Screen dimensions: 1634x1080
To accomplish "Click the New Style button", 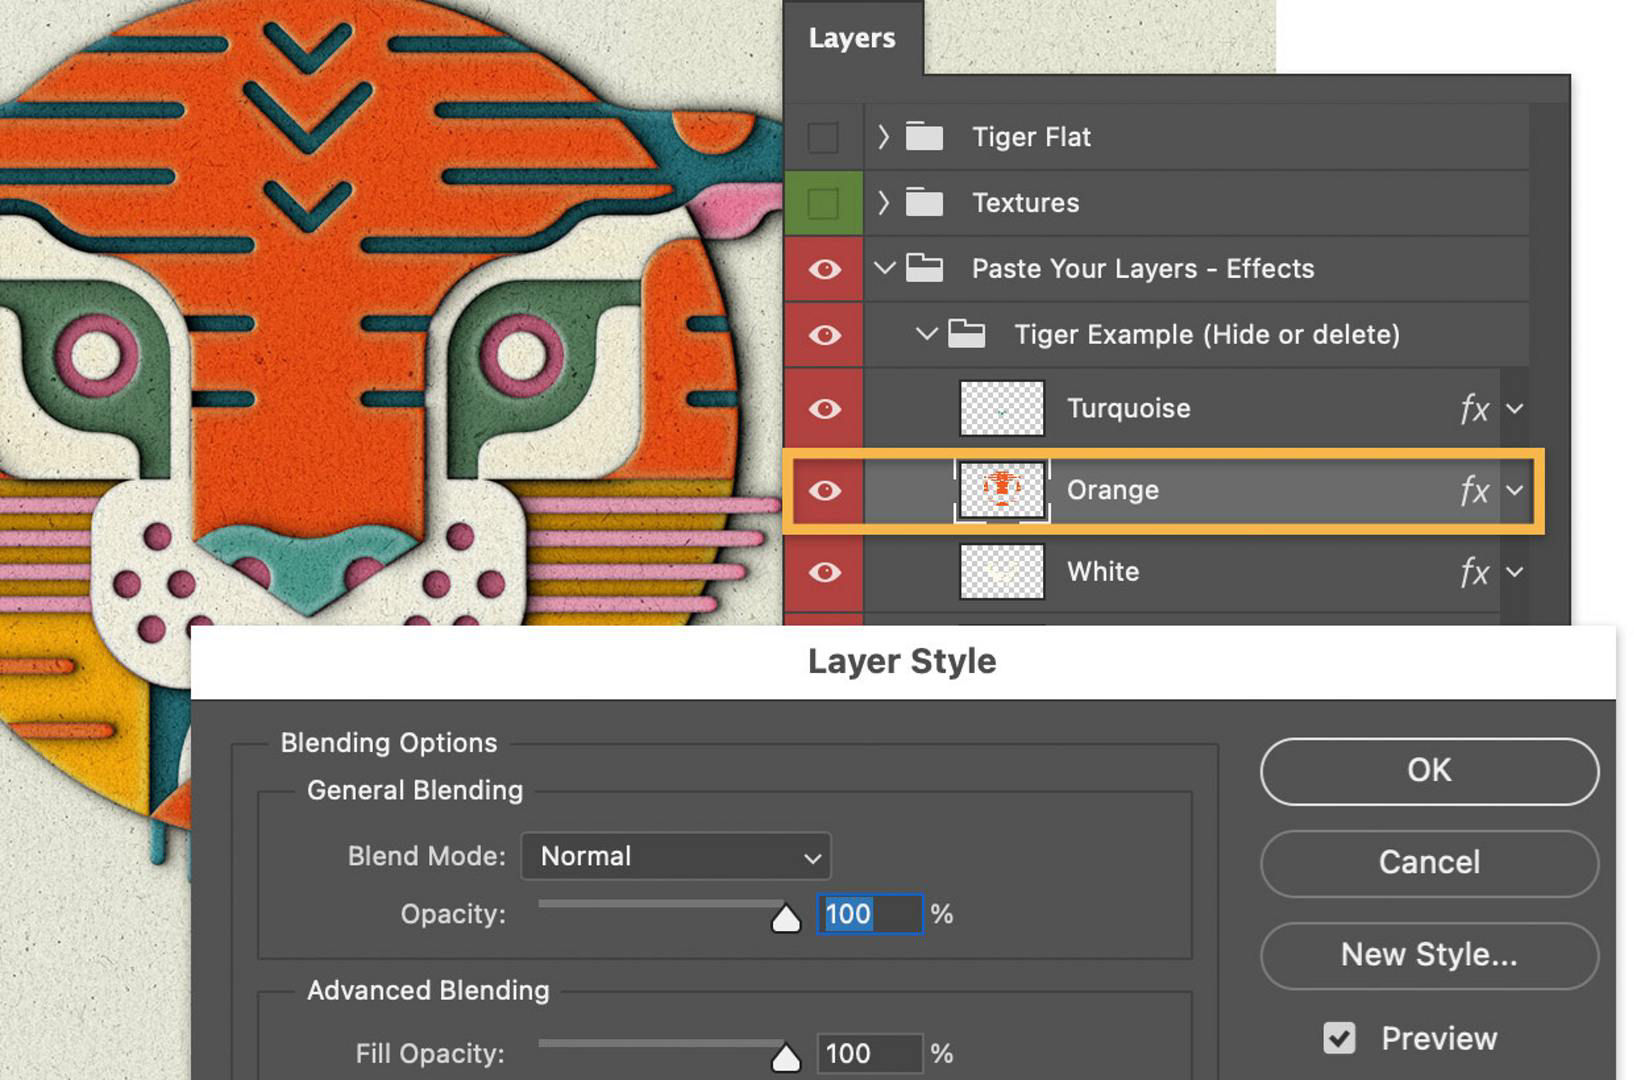I will (1428, 955).
